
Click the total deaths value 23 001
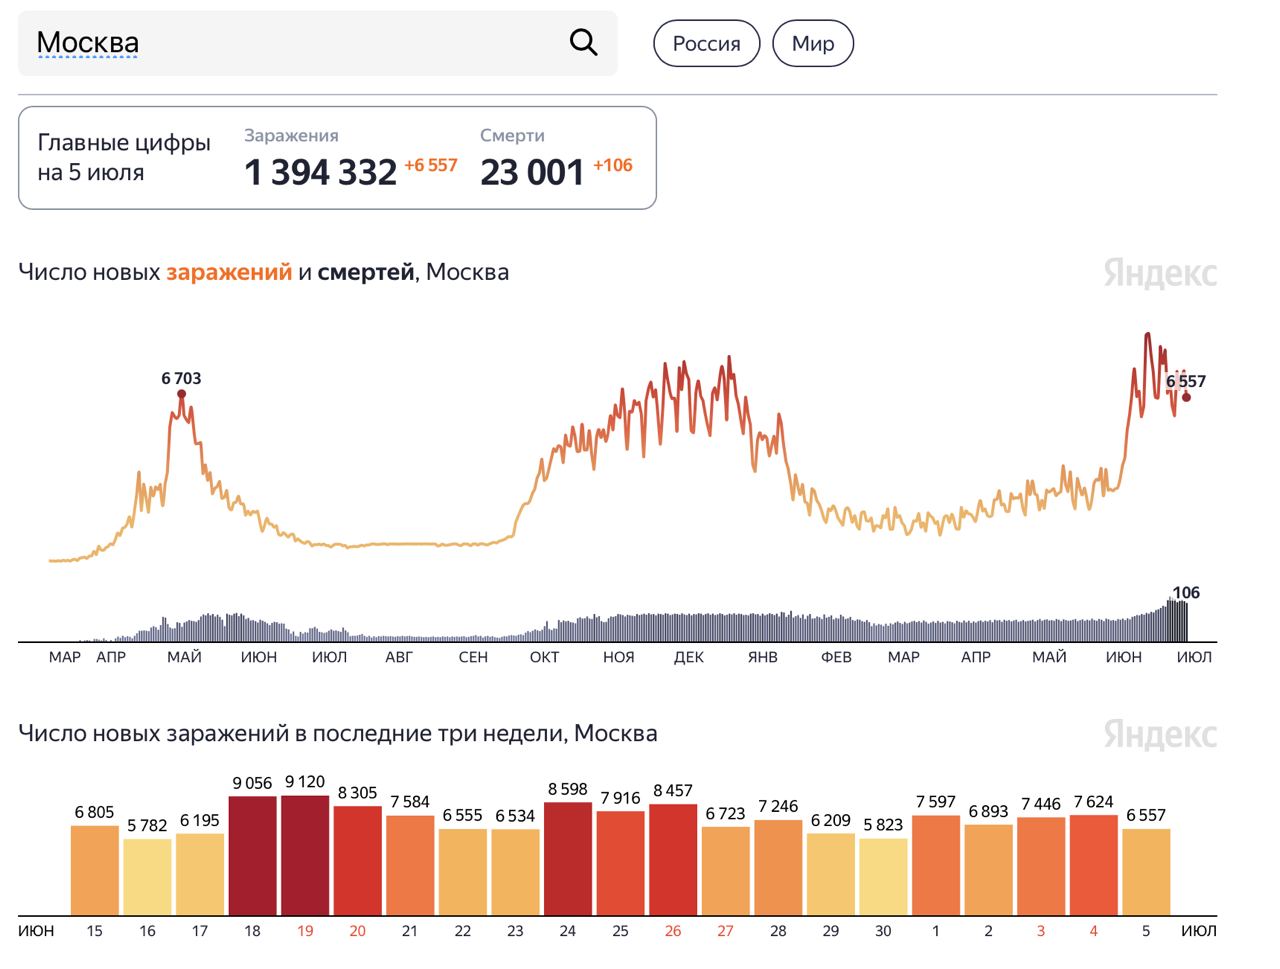[532, 172]
